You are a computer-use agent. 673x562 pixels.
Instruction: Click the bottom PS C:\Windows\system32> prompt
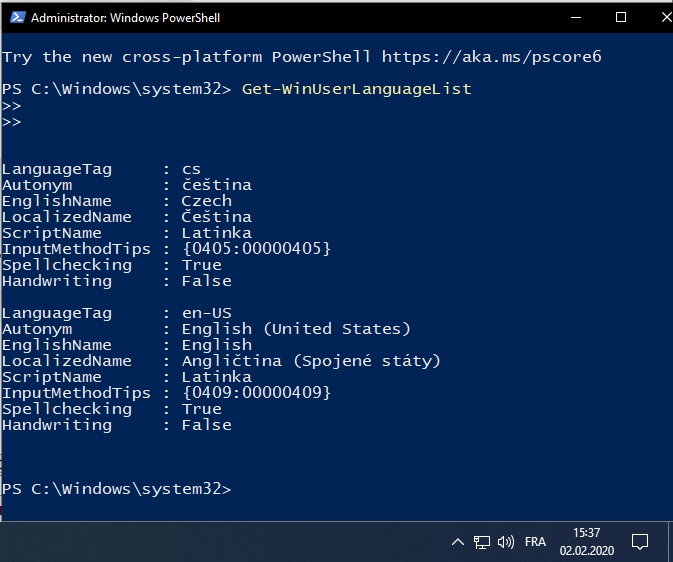(116, 489)
